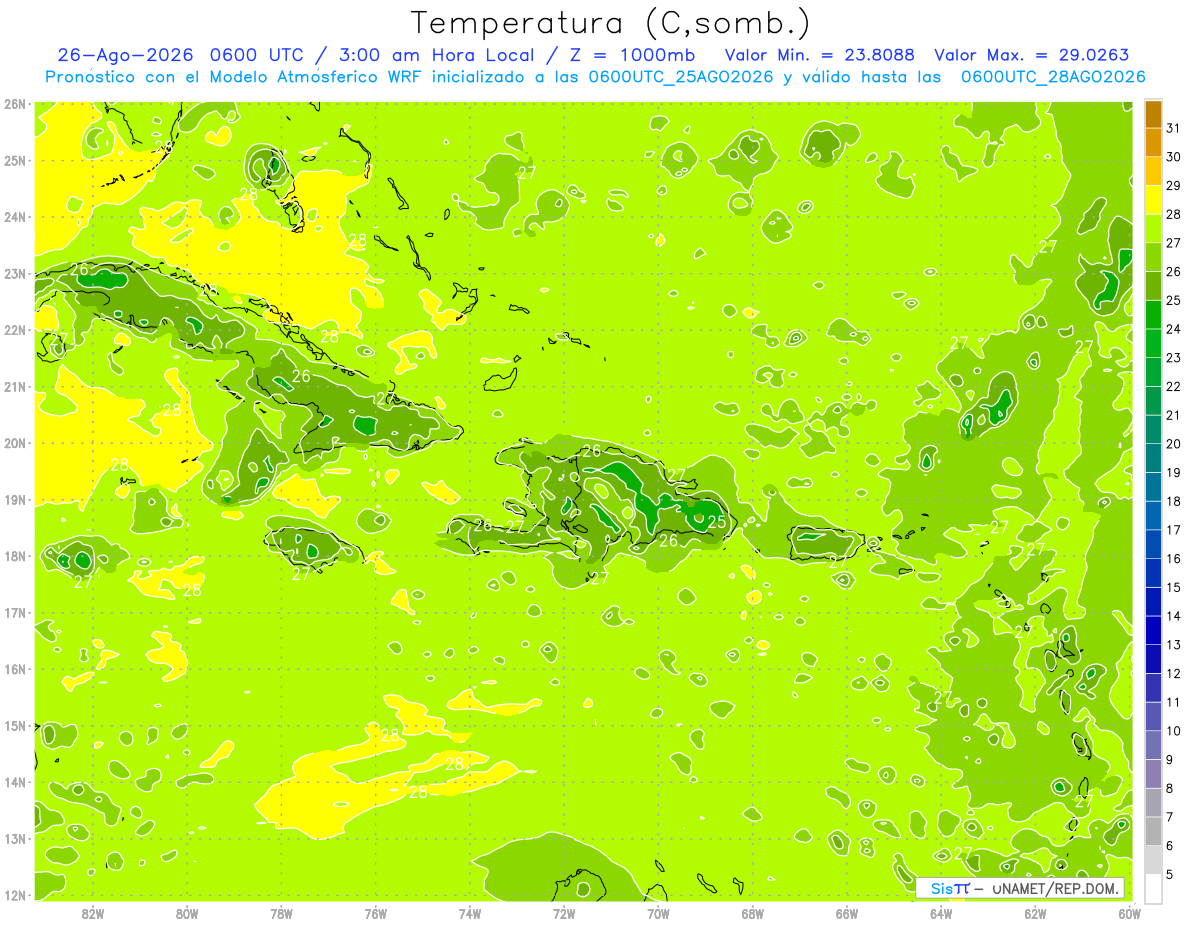The image size is (1200, 927).
Task: Click the color bar scale value 13
Action: coord(1174,645)
